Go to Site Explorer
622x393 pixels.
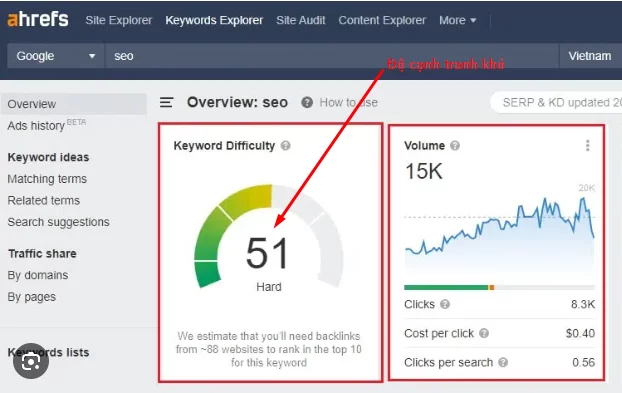(119, 20)
